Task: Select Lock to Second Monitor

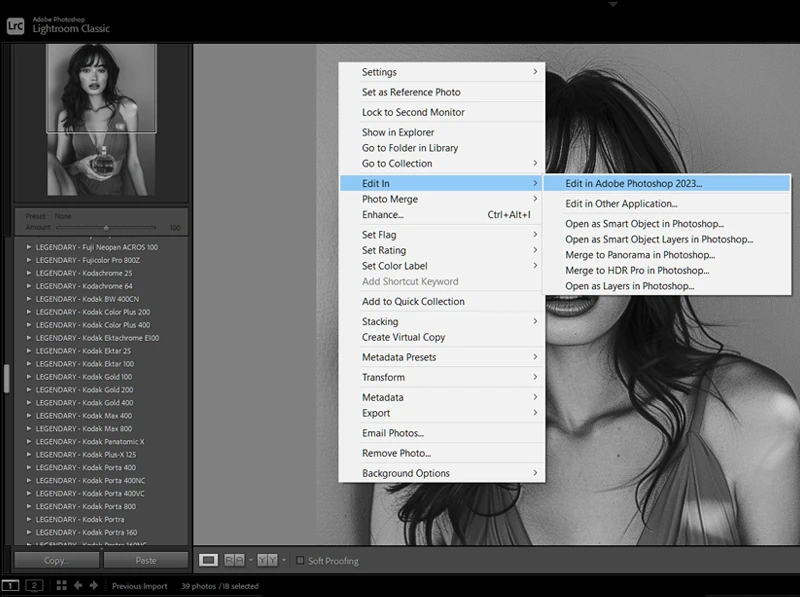Action: 442,112
